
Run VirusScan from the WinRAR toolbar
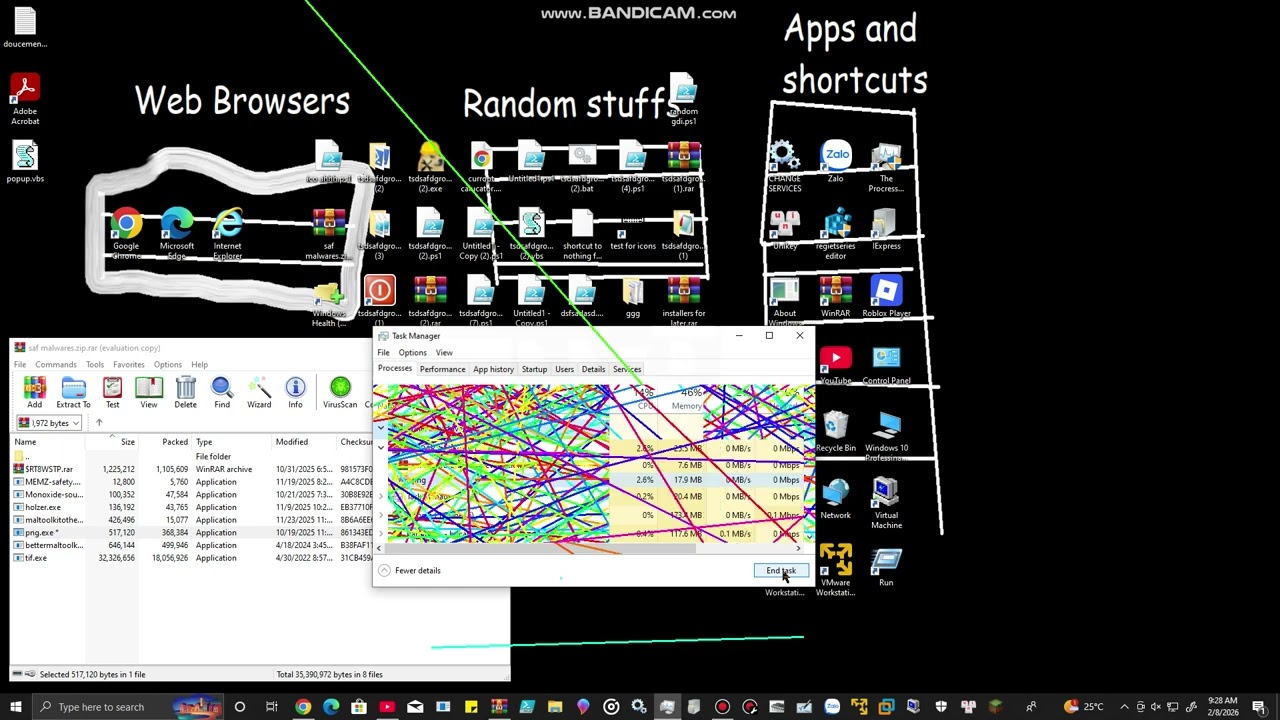pyautogui.click(x=340, y=392)
